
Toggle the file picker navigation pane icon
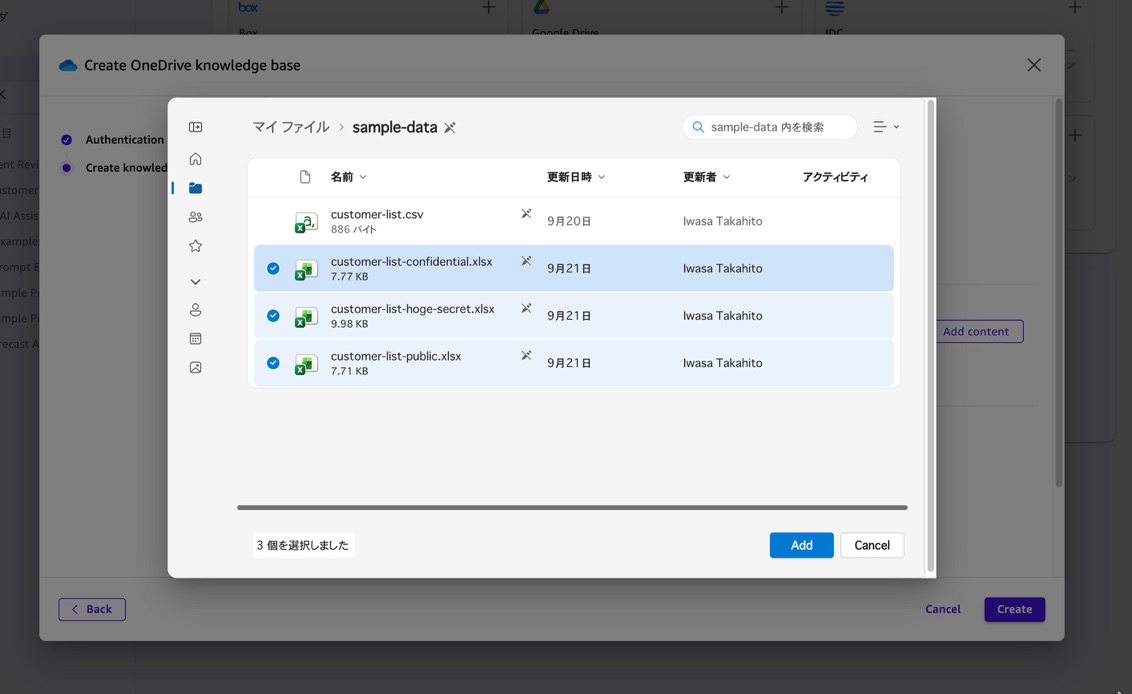click(195, 127)
